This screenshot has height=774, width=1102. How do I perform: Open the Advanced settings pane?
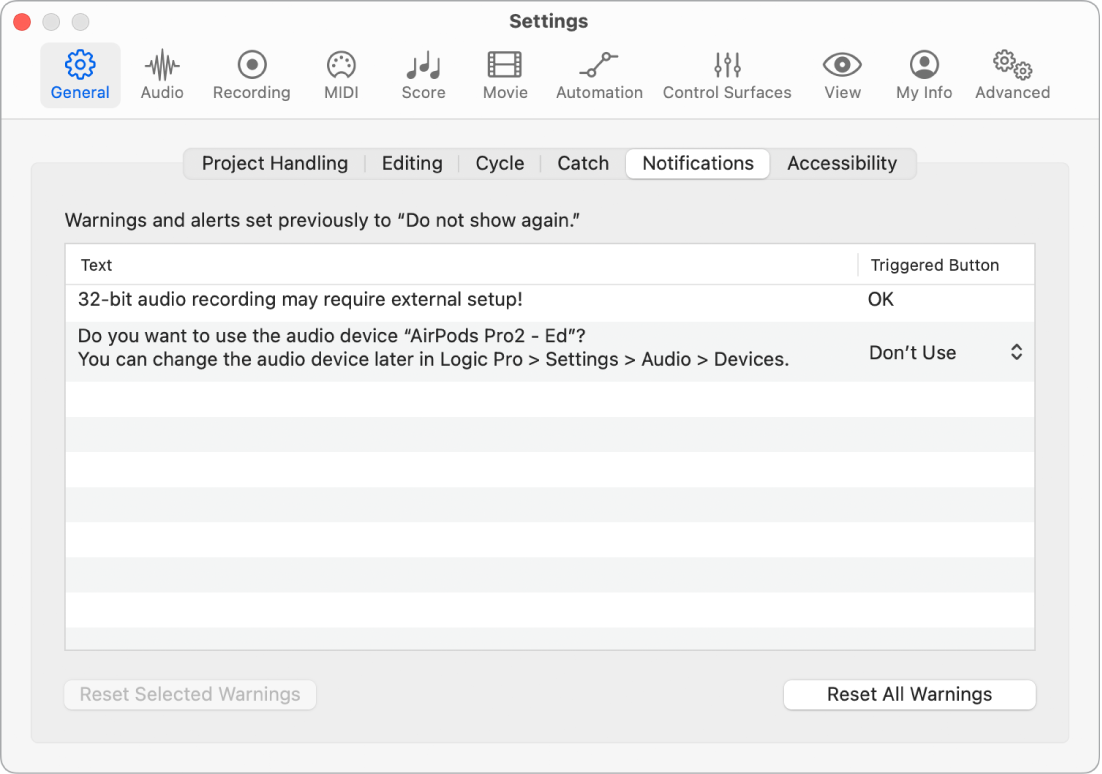[x=1012, y=75]
